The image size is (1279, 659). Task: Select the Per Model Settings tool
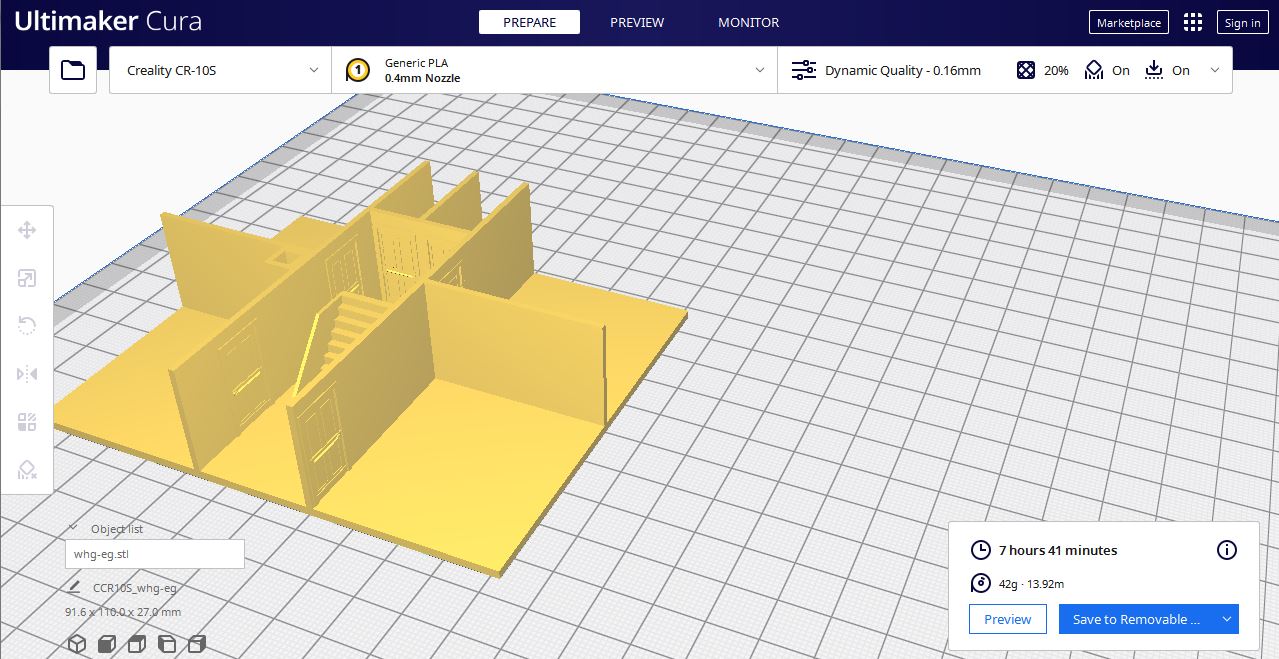pyautogui.click(x=27, y=422)
